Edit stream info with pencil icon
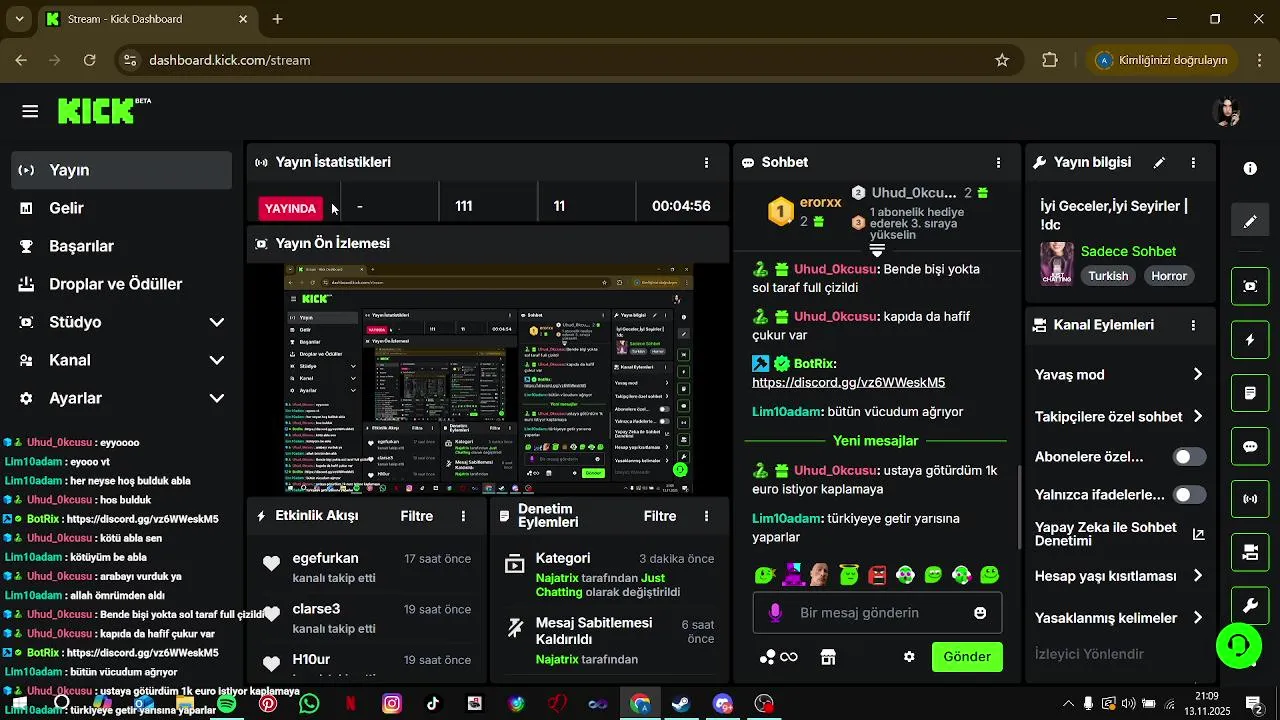The height and width of the screenshot is (720, 1280). click(x=1159, y=162)
